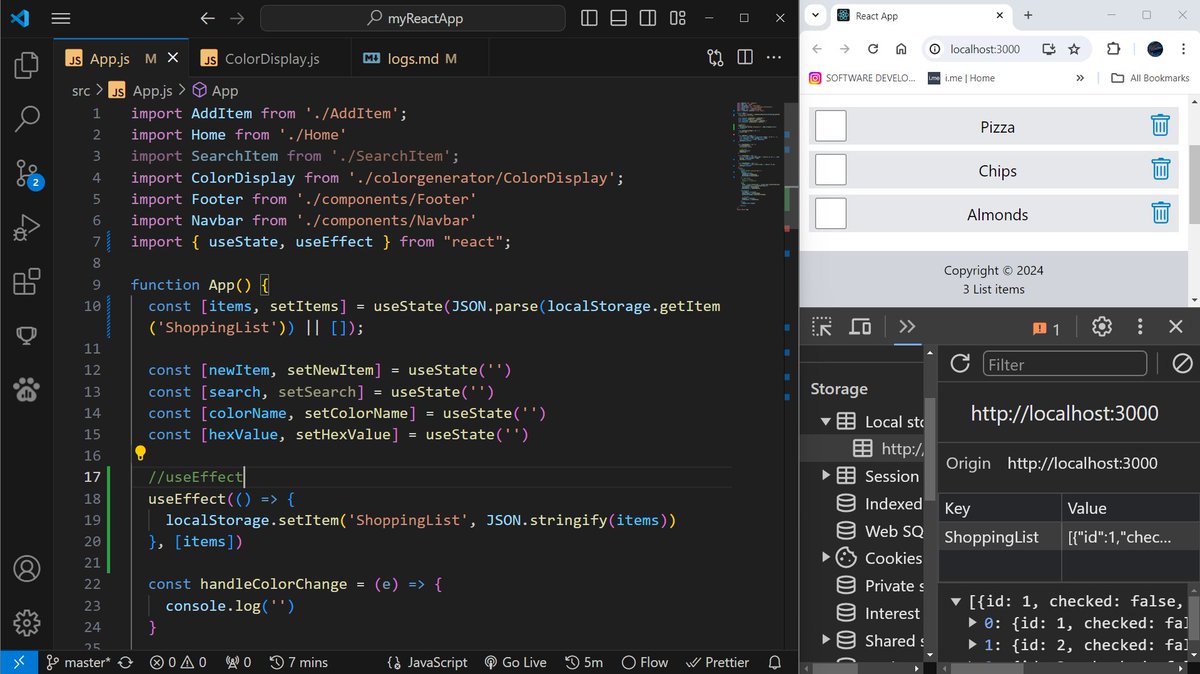Click the paw icon in activity bar
This screenshot has height=674, width=1200.
click(x=26, y=388)
